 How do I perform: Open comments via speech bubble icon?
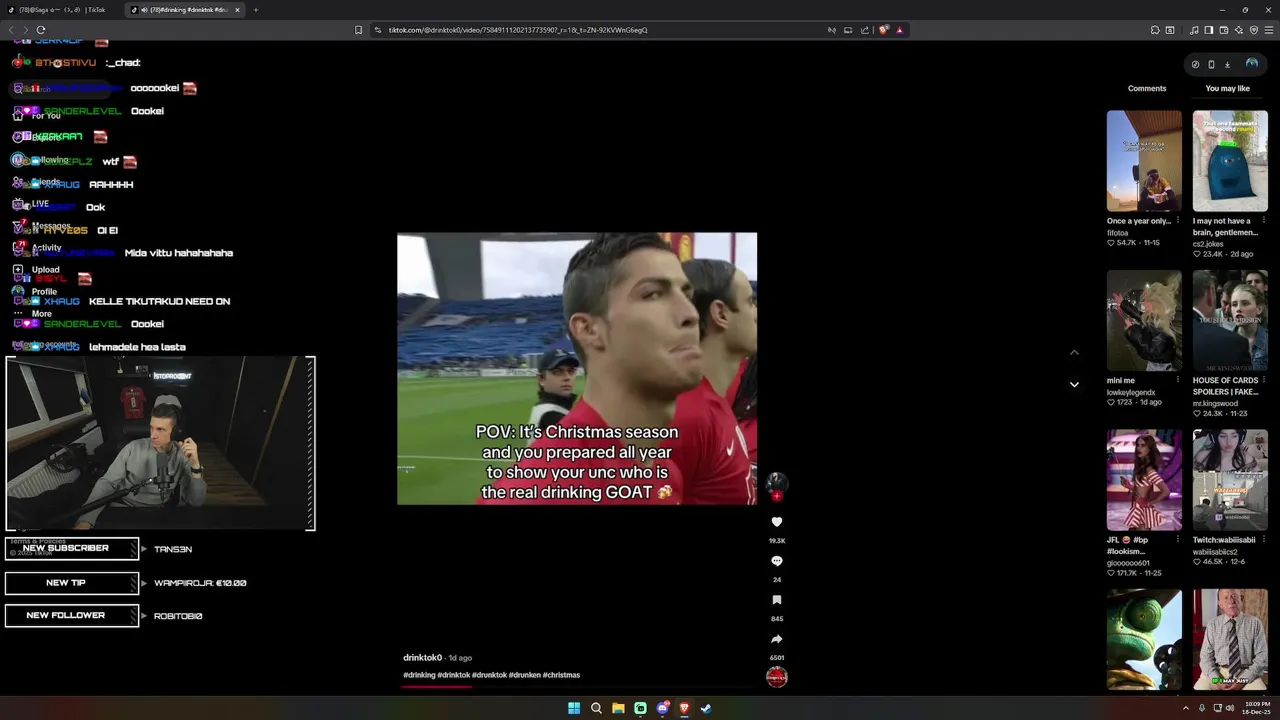point(777,561)
